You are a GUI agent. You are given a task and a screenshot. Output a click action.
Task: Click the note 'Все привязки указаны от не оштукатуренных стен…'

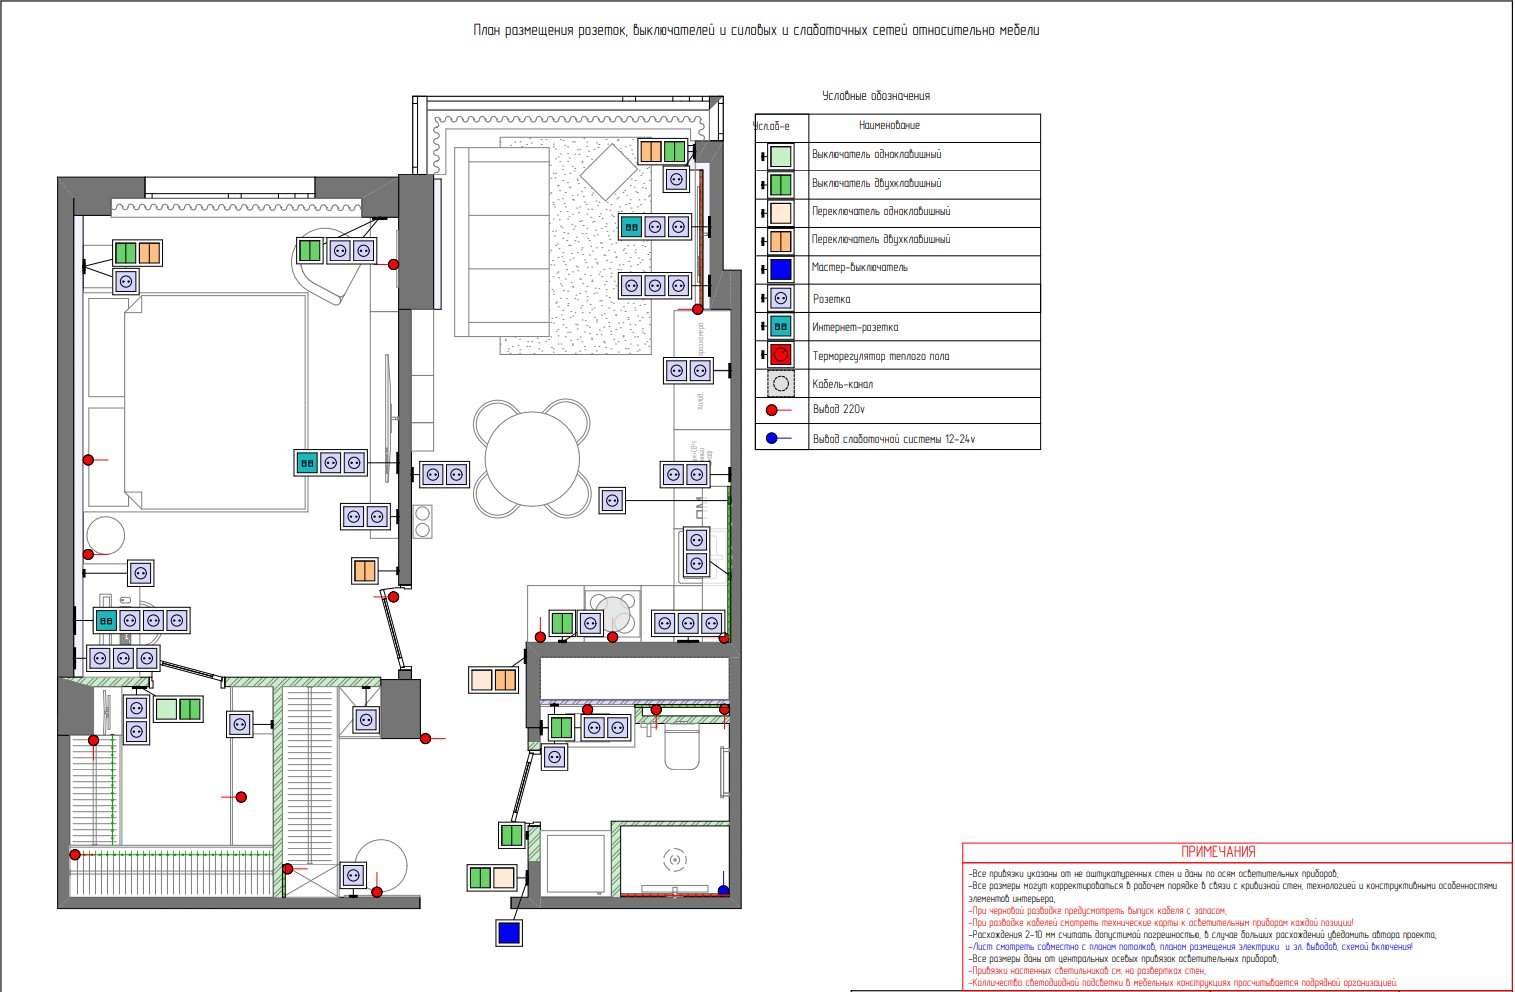coord(1153,874)
